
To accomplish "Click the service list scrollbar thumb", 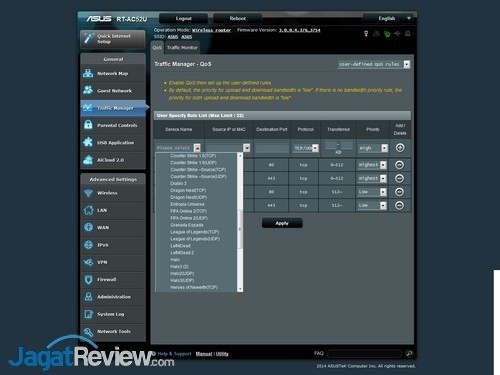I will click(x=240, y=229).
